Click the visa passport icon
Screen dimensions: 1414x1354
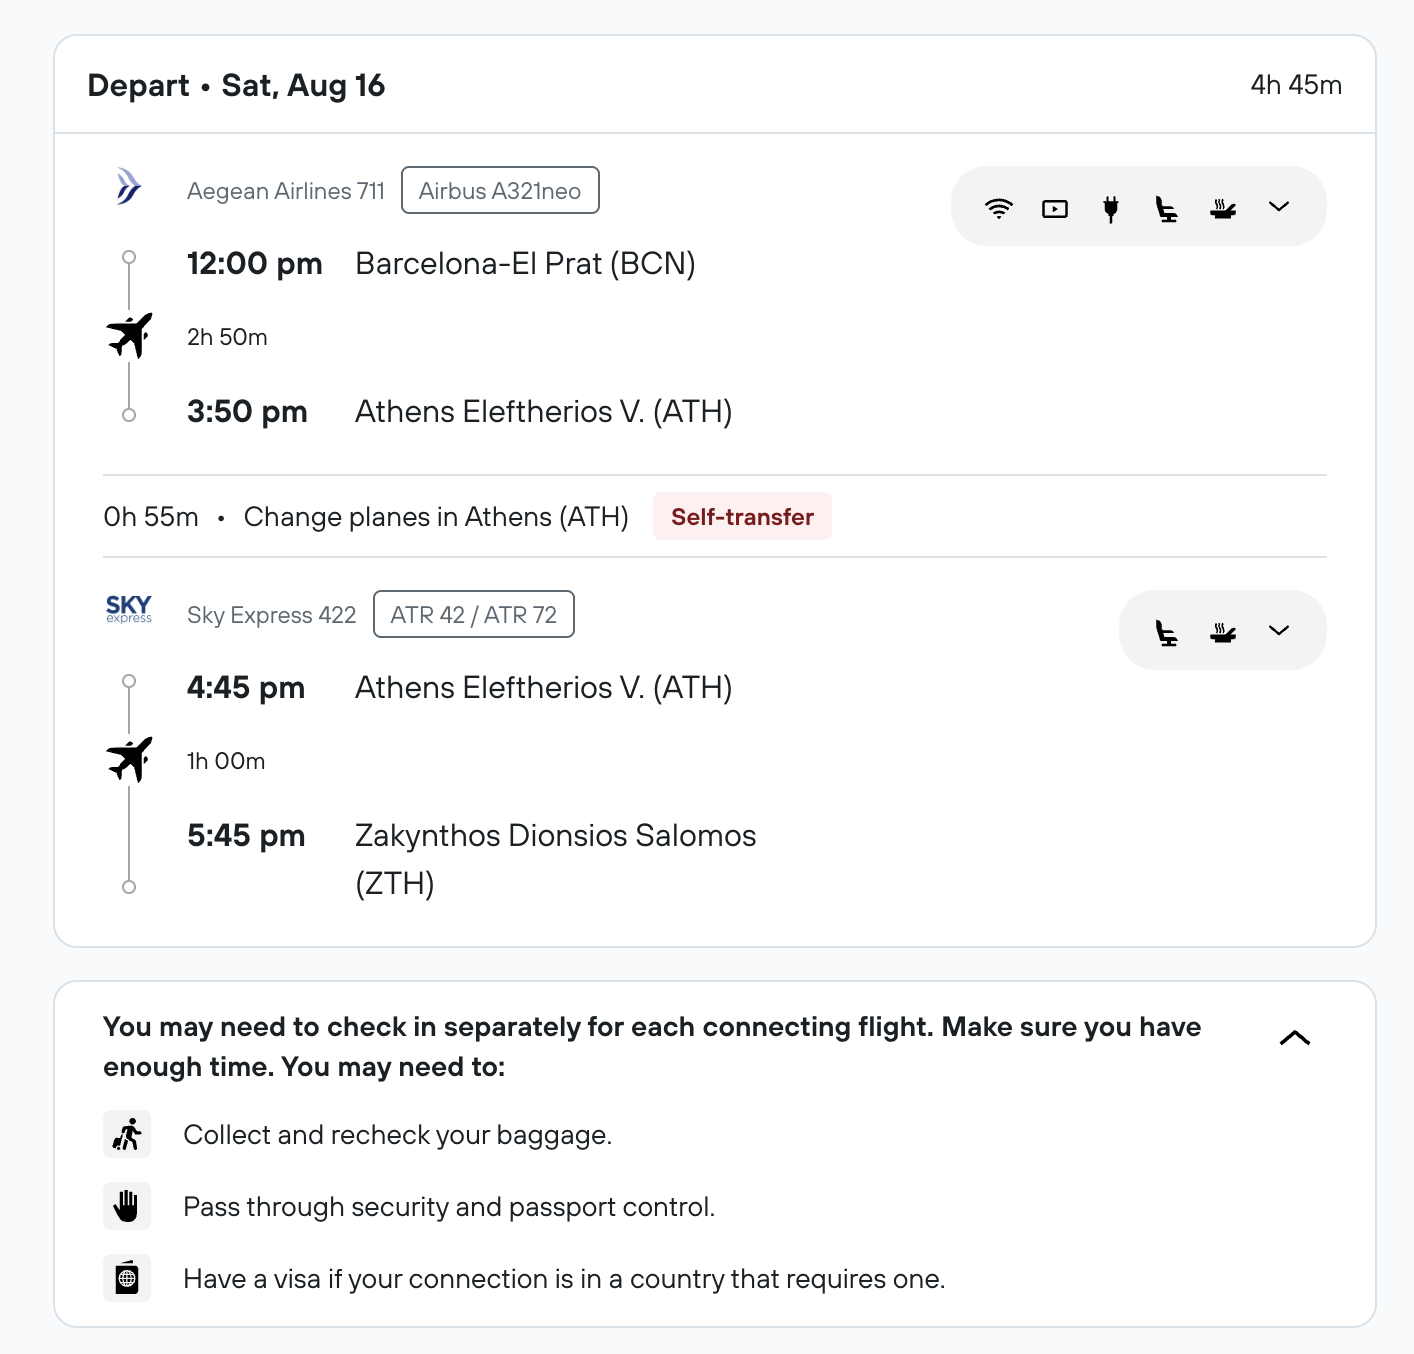pyautogui.click(x=127, y=1278)
